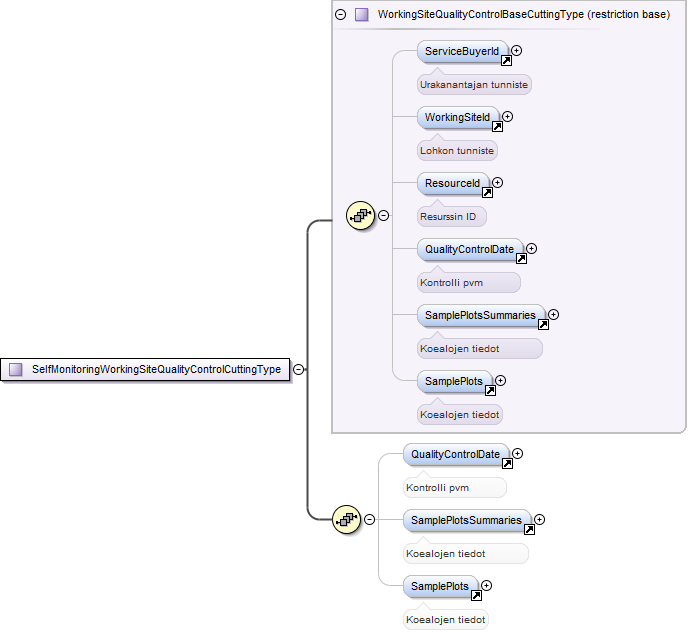The image size is (688, 633).
Task: Expand the lower SamplePlots outside base box
Action: tap(487, 586)
